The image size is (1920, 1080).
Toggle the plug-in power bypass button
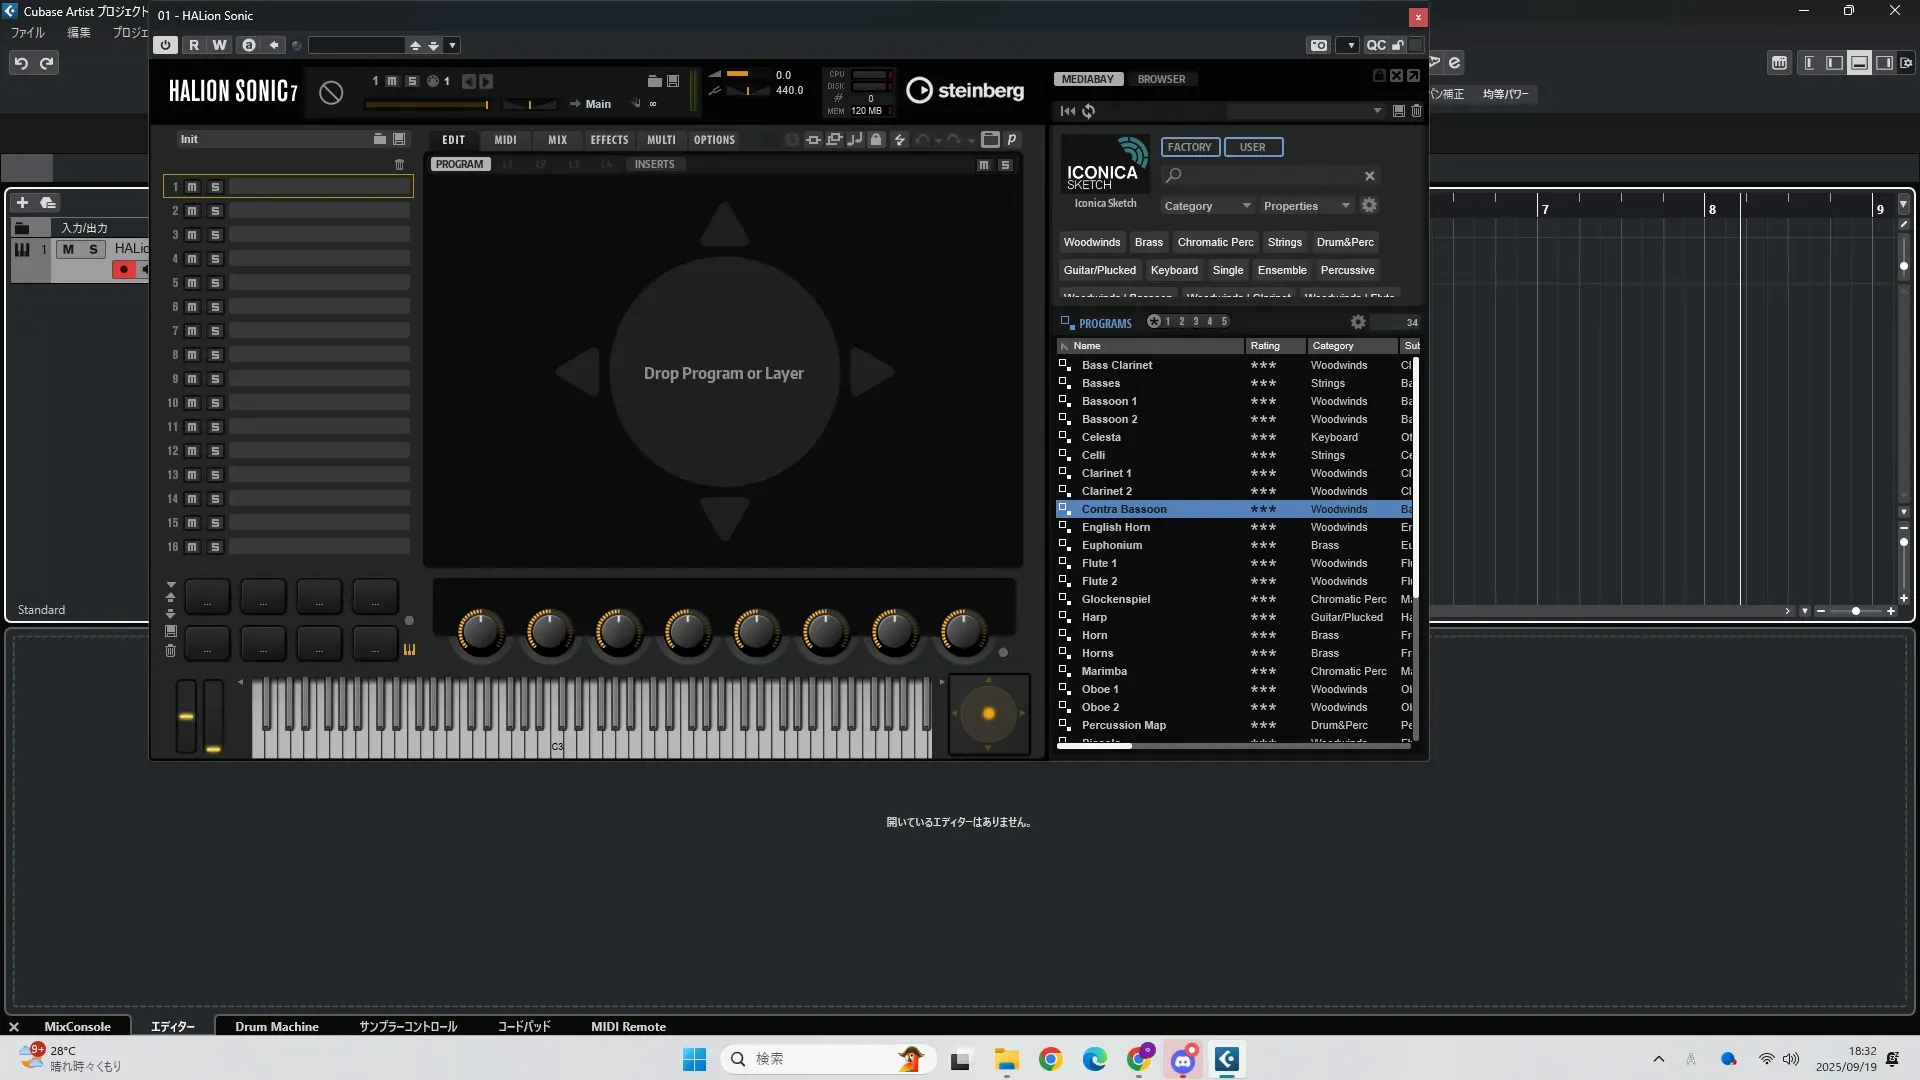click(166, 45)
